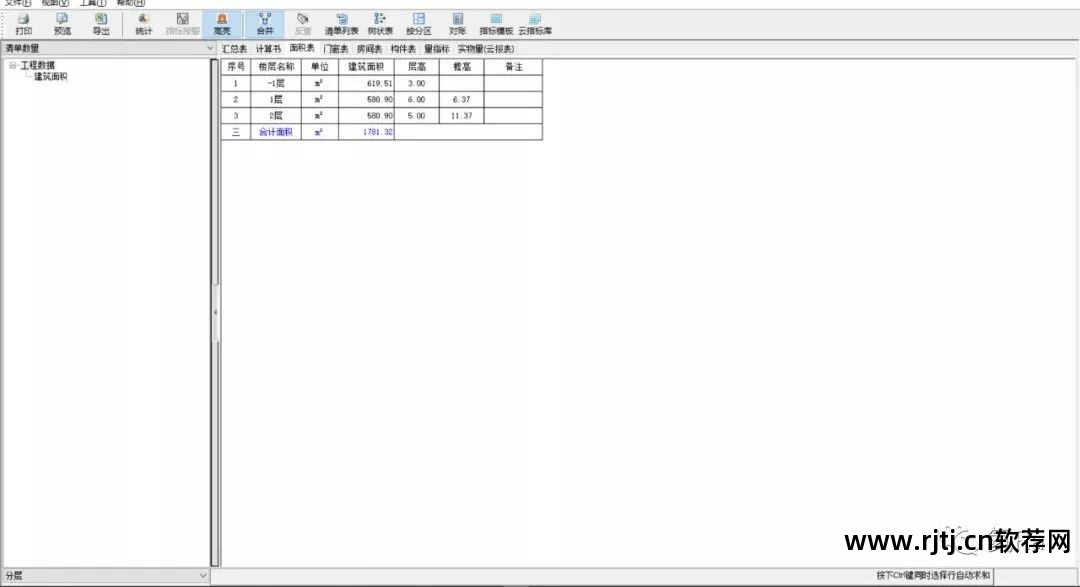Open 指标模板 from the toolbar

(x=496, y=24)
